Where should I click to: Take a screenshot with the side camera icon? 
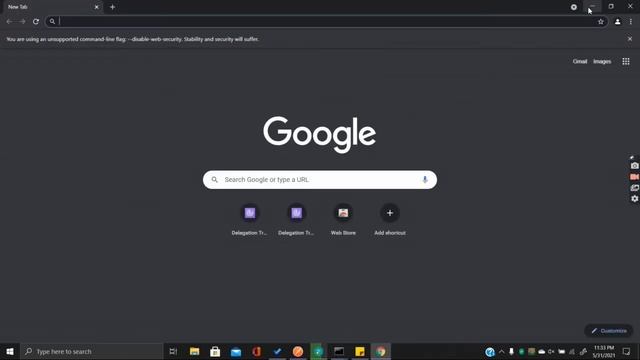point(634,166)
